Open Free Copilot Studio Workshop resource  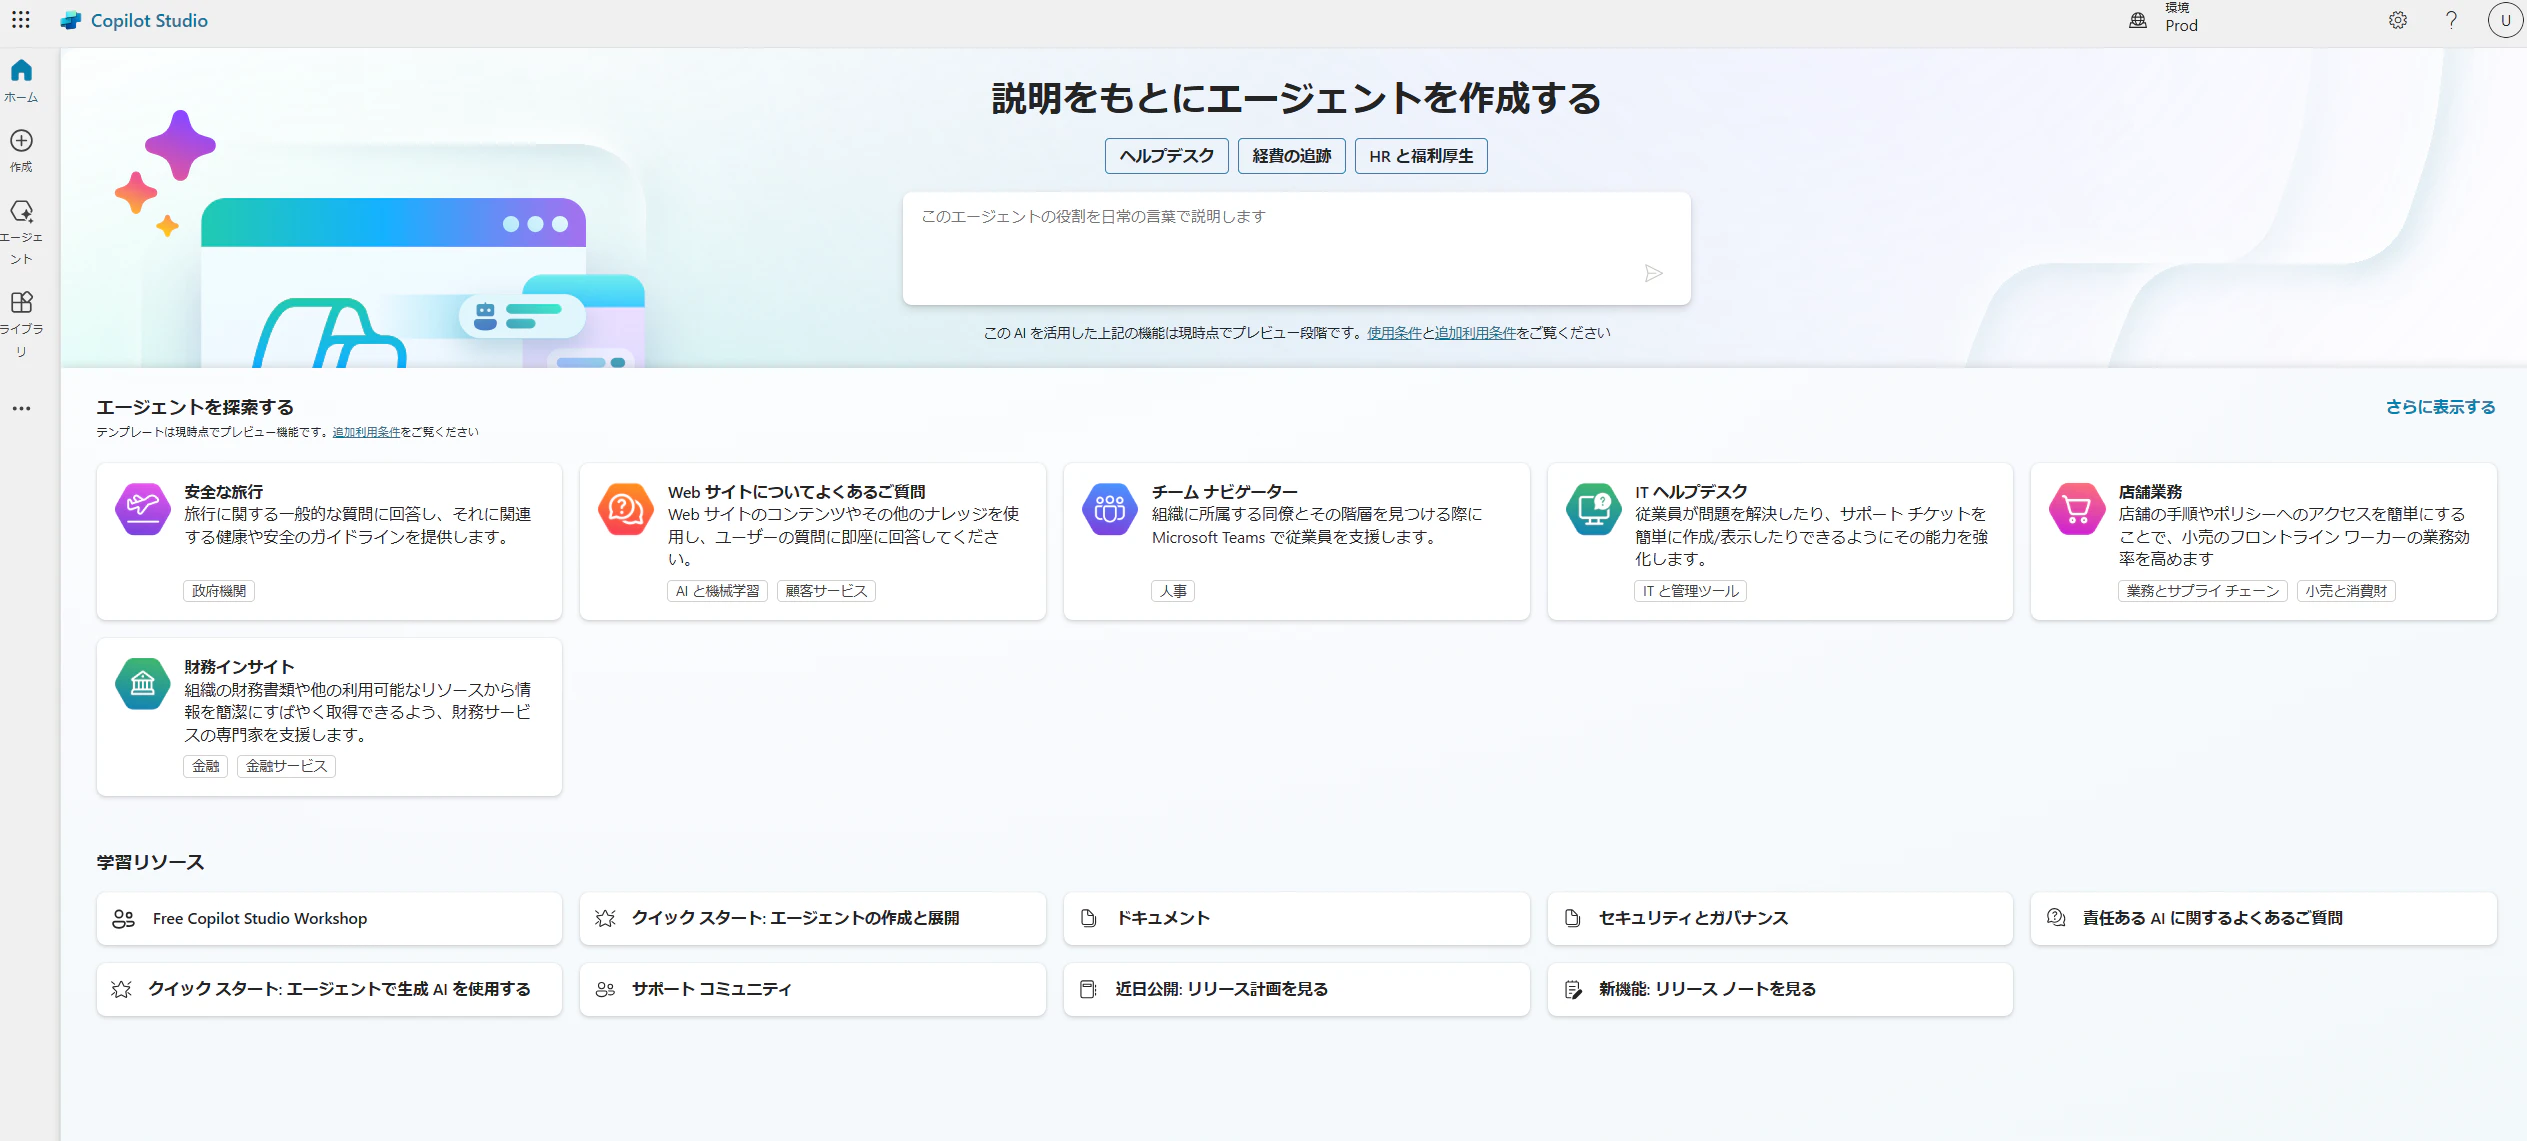tap(329, 918)
